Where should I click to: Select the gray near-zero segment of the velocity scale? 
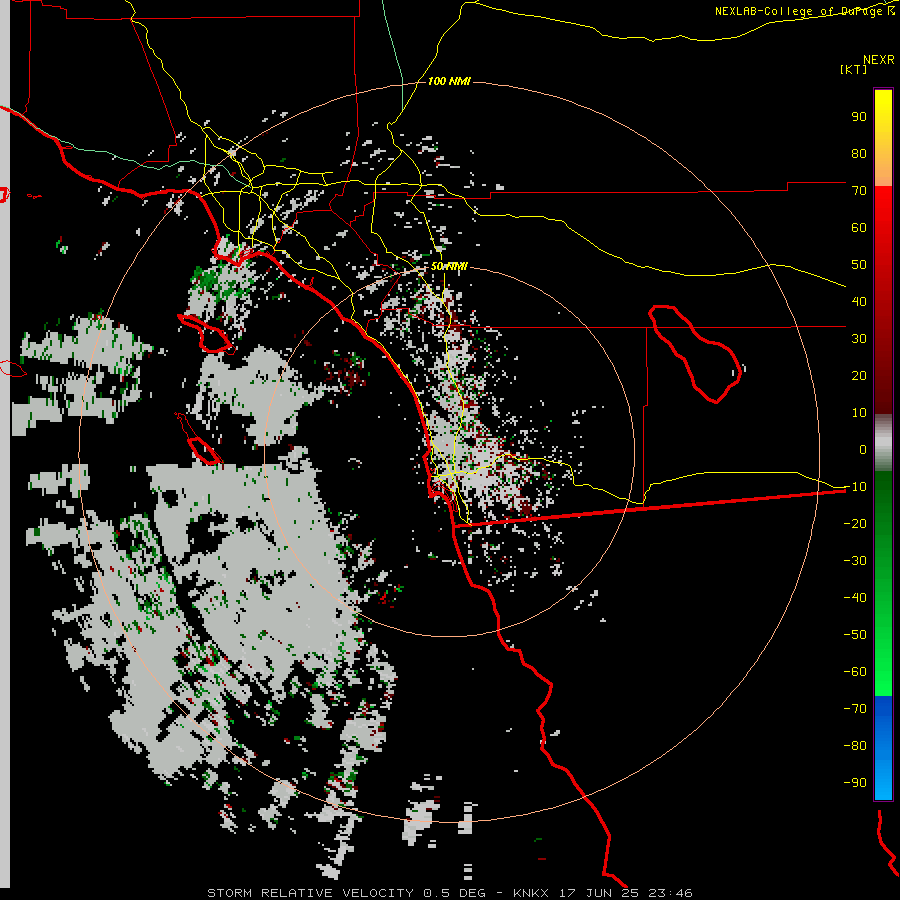(883, 443)
